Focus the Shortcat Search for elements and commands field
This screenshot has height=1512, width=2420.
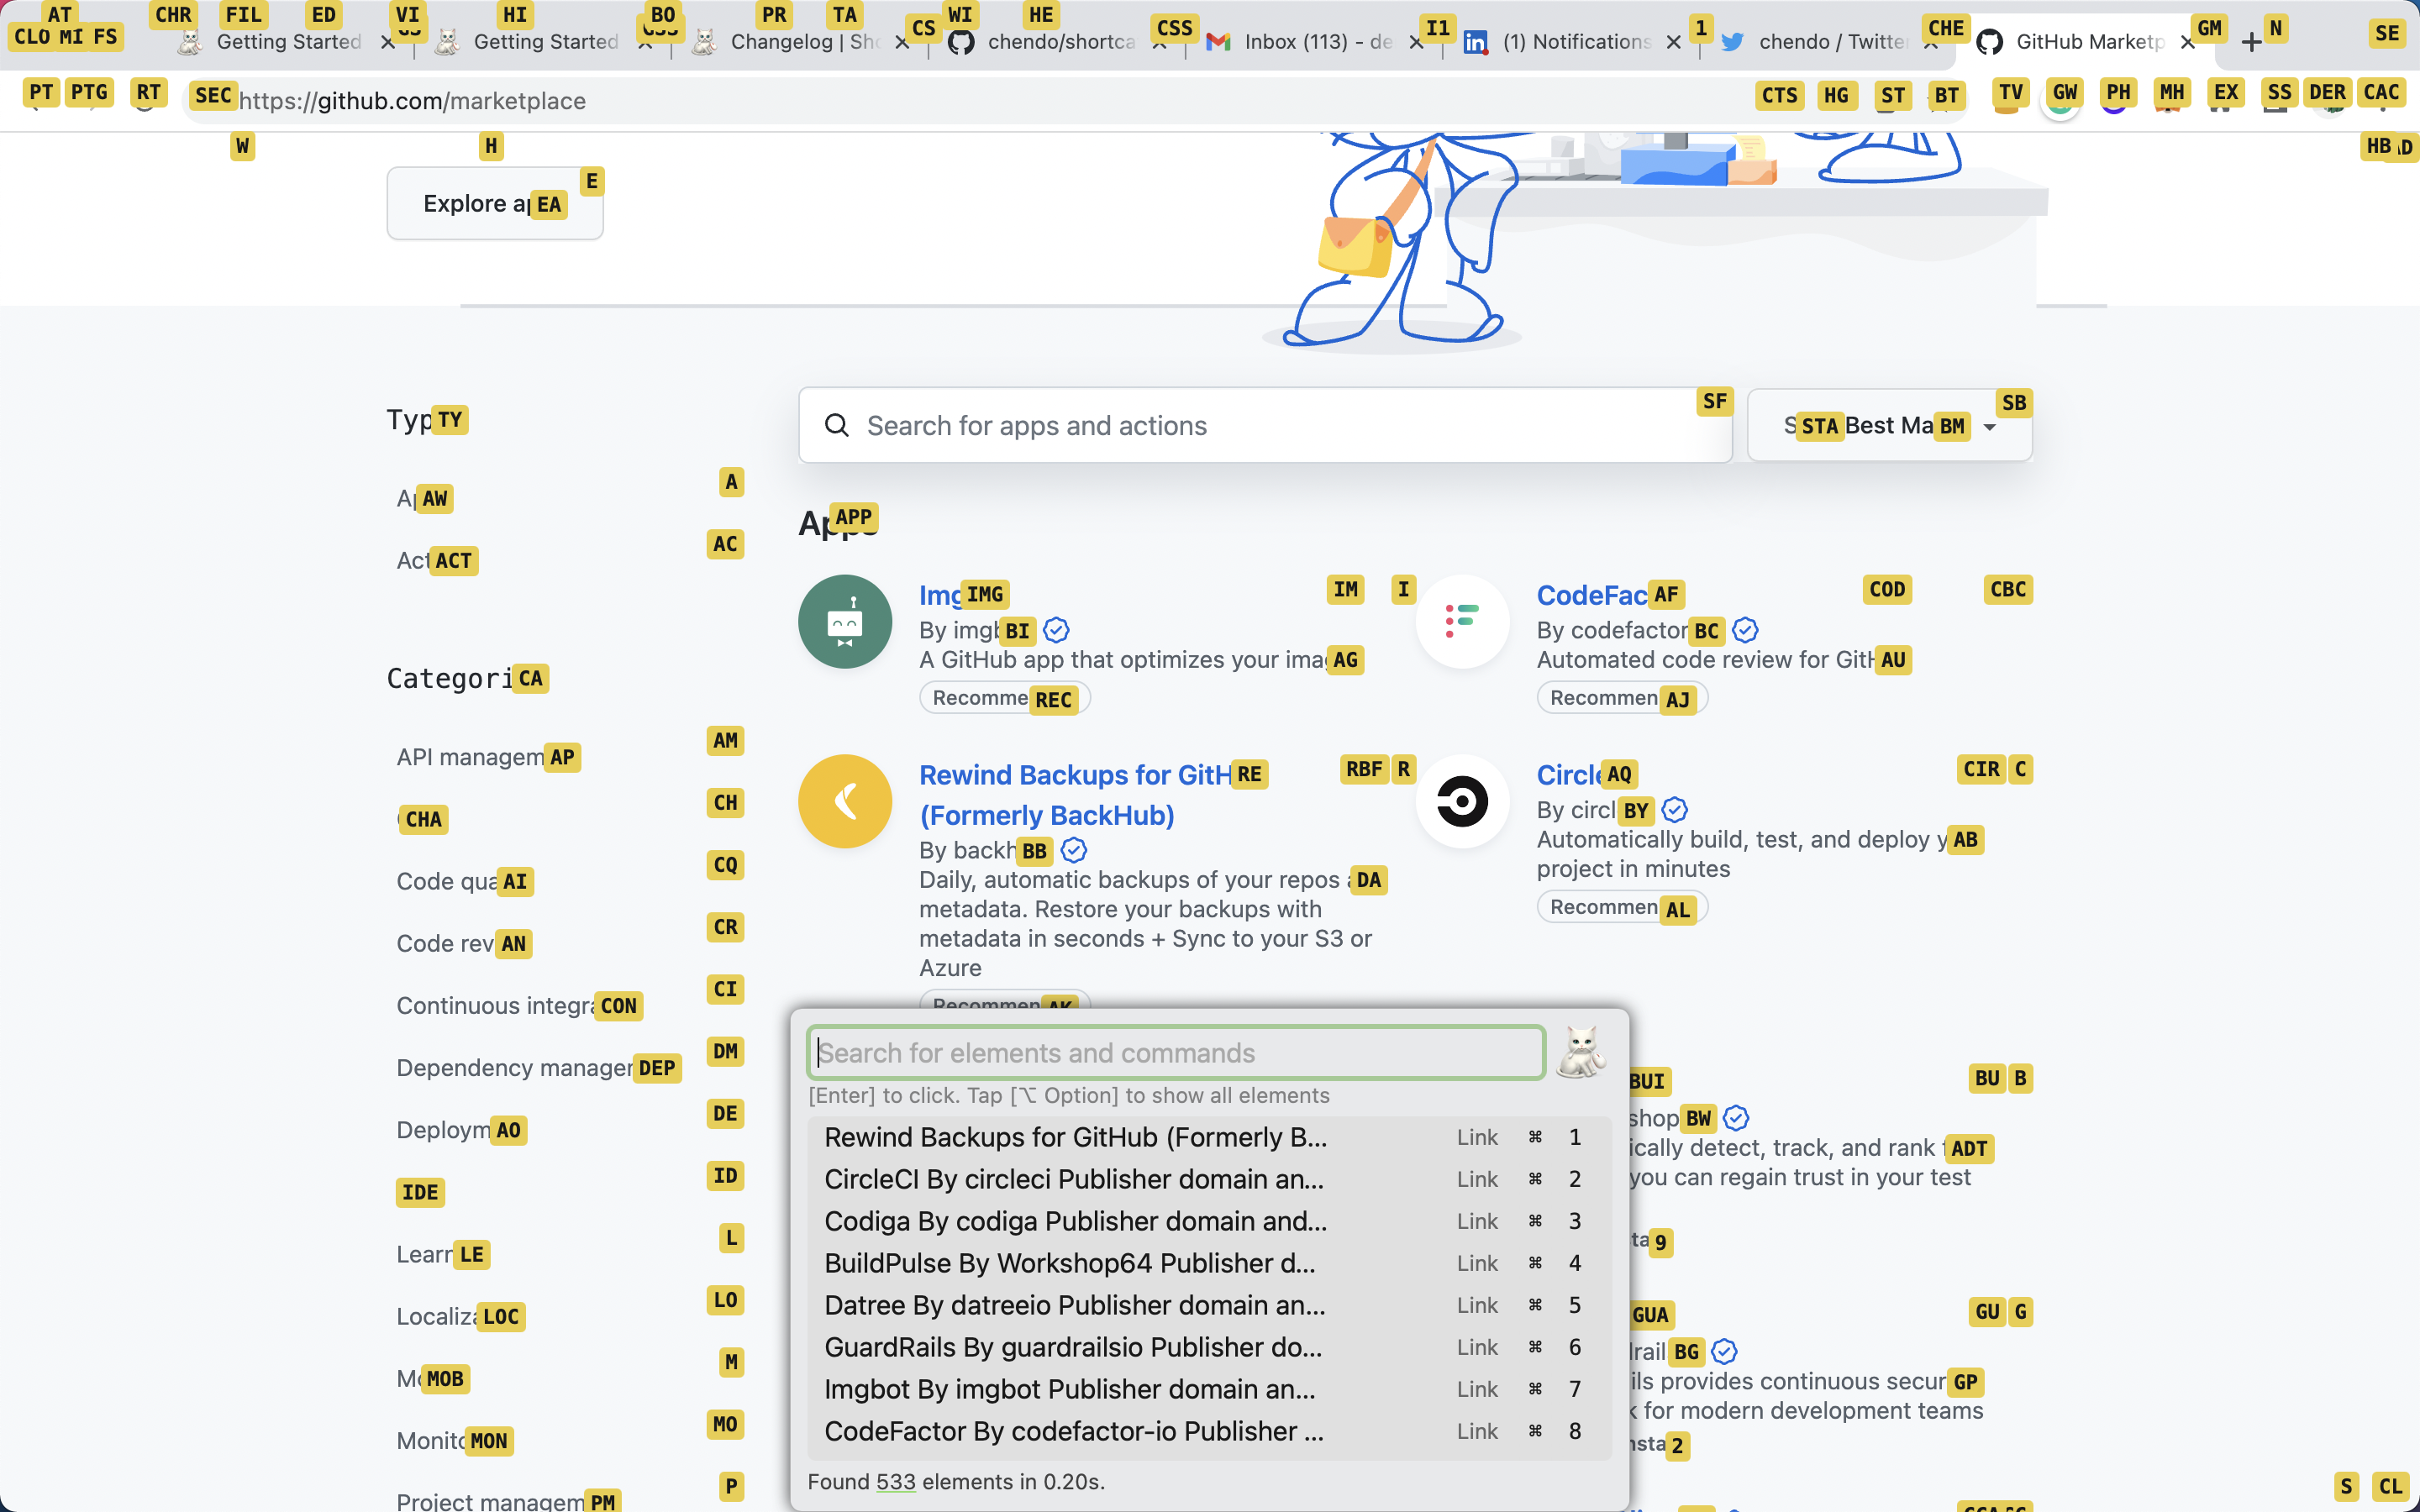coord(1176,1052)
